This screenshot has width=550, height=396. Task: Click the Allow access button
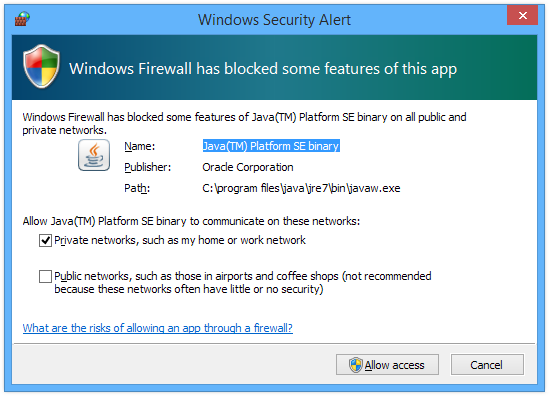(387, 365)
